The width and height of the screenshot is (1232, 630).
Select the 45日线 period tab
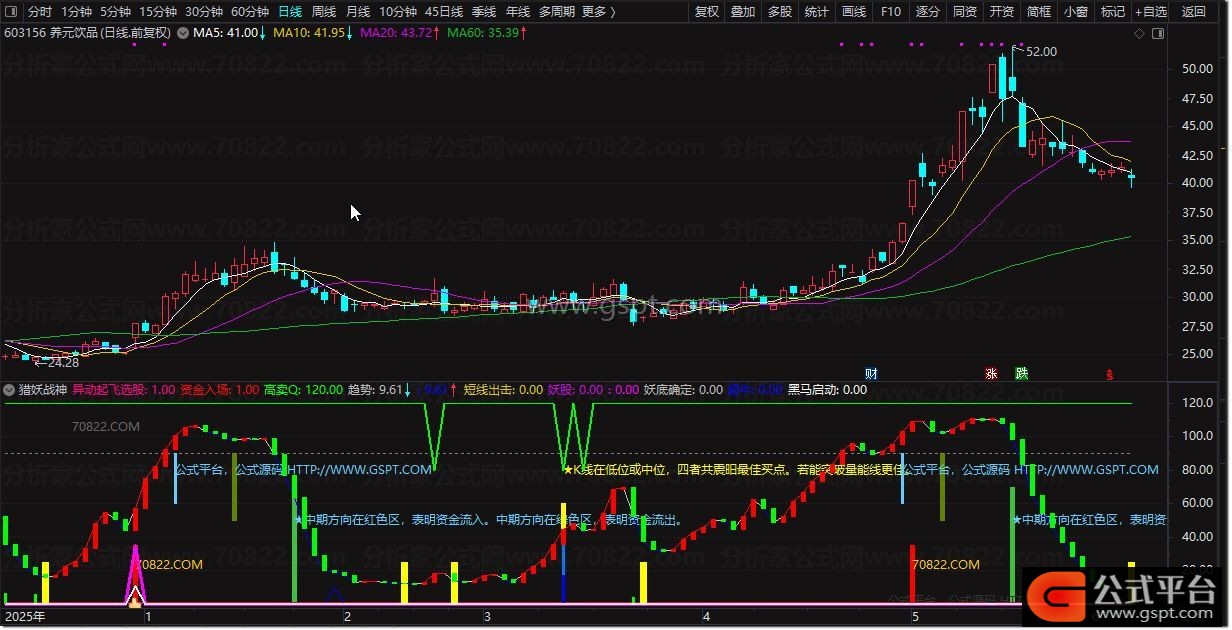pyautogui.click(x=444, y=12)
